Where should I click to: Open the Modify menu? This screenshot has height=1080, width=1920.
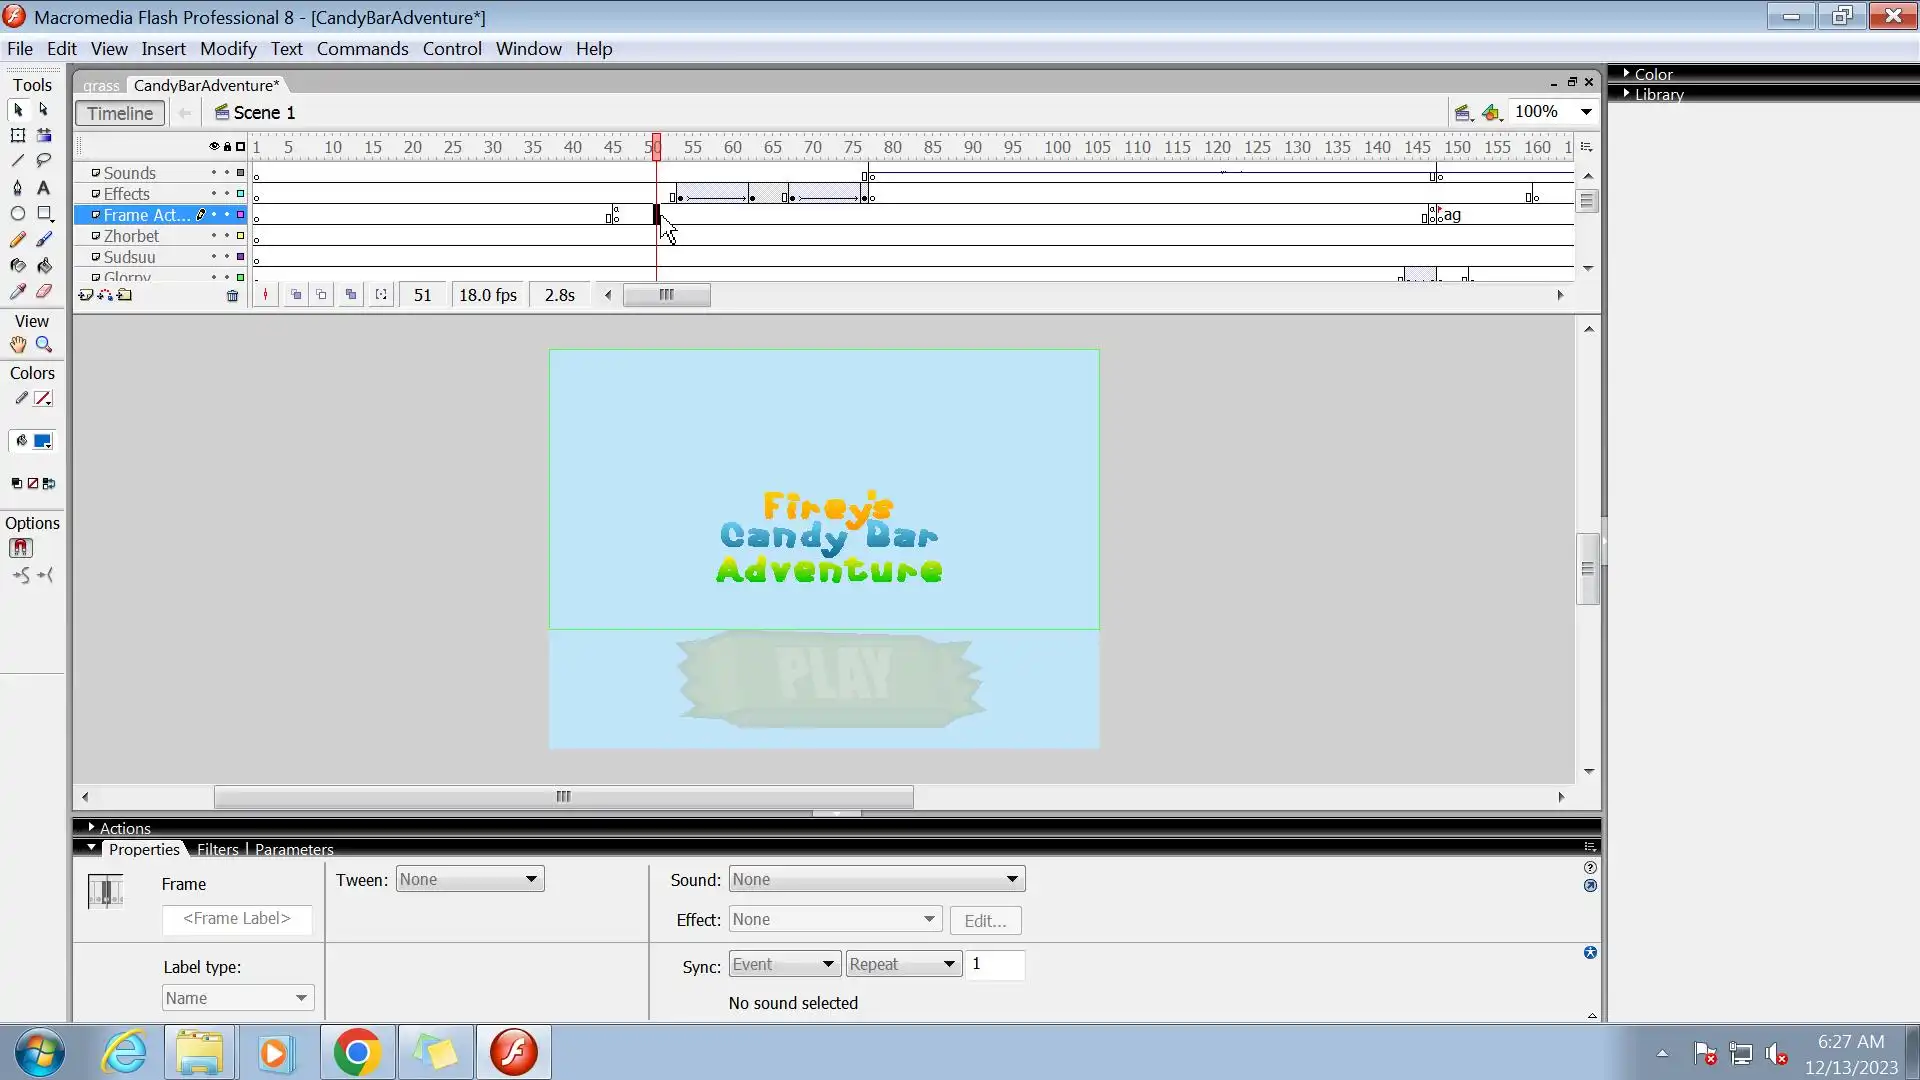point(228,49)
